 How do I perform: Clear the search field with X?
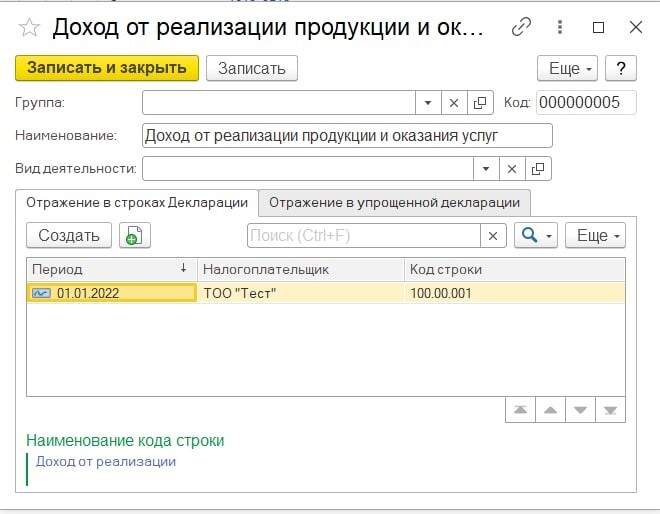click(493, 235)
